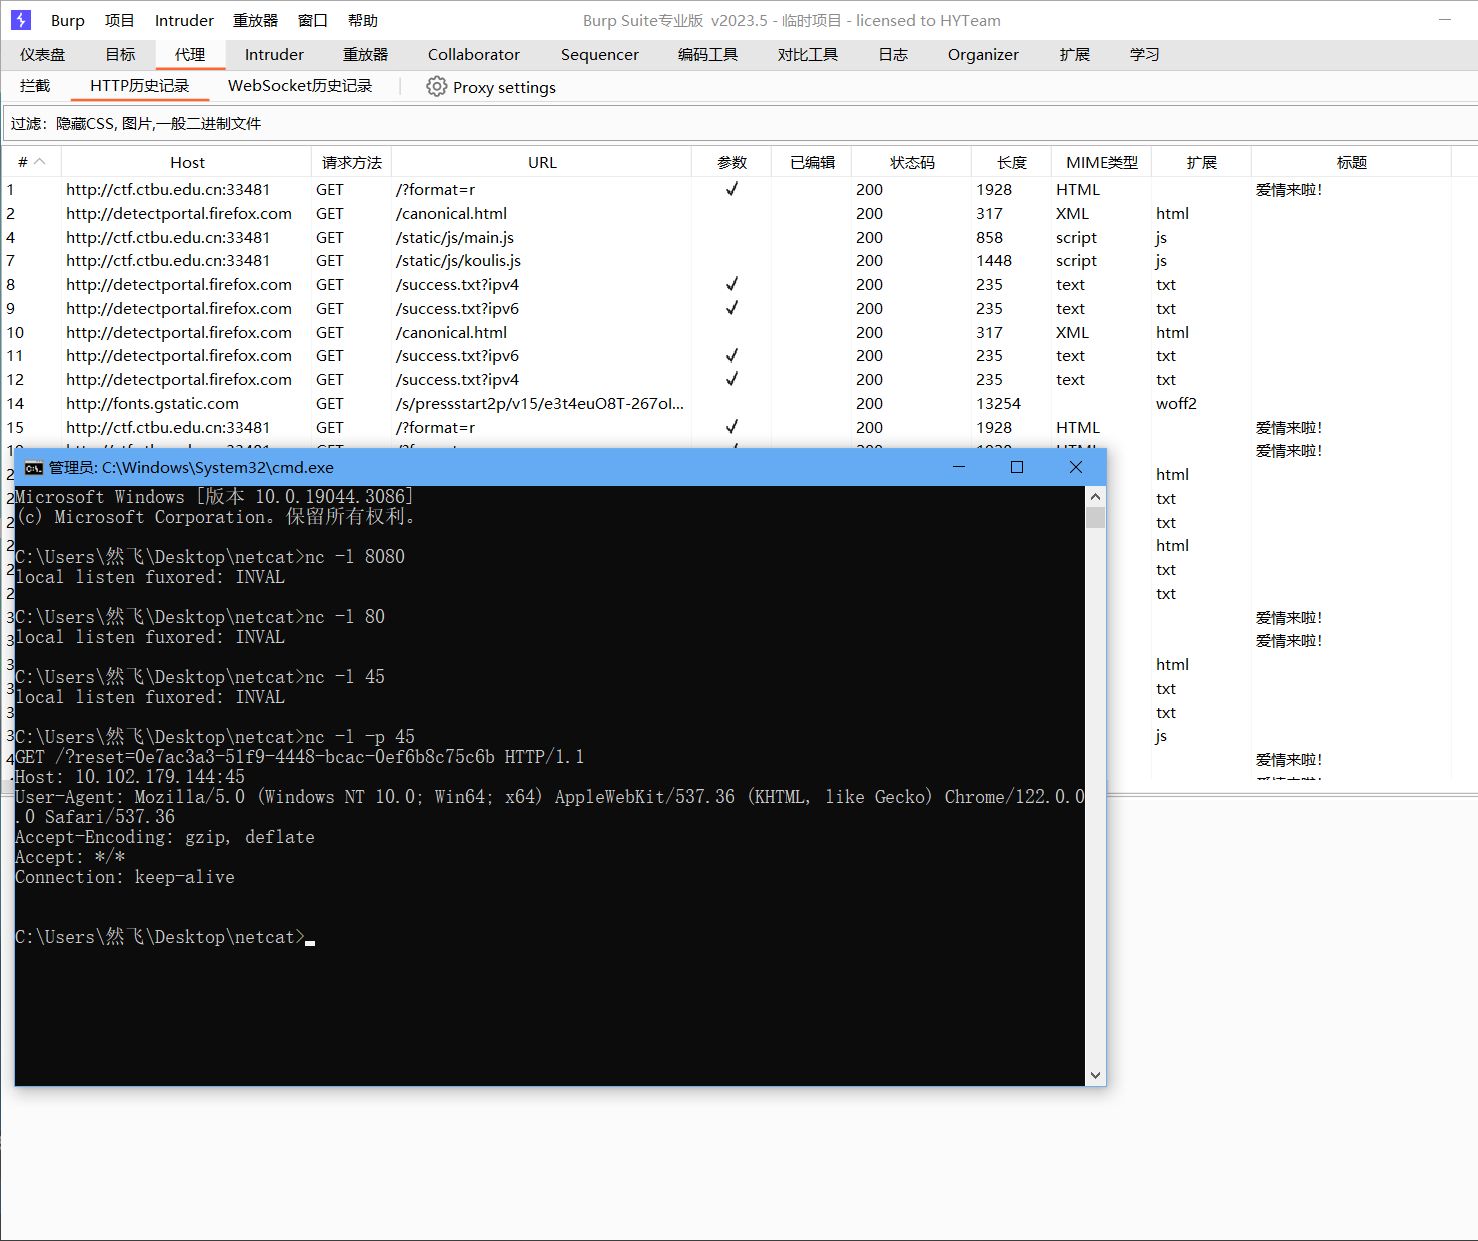This screenshot has width=1478, height=1241.
Task: Minimize the cmd.exe window
Action: (959, 467)
